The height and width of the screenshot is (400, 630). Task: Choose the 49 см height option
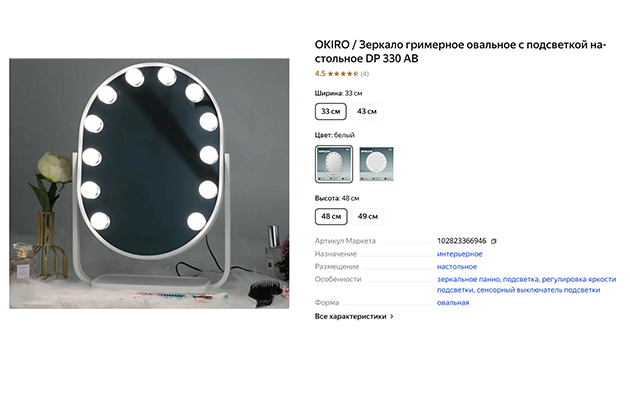pyautogui.click(x=368, y=216)
